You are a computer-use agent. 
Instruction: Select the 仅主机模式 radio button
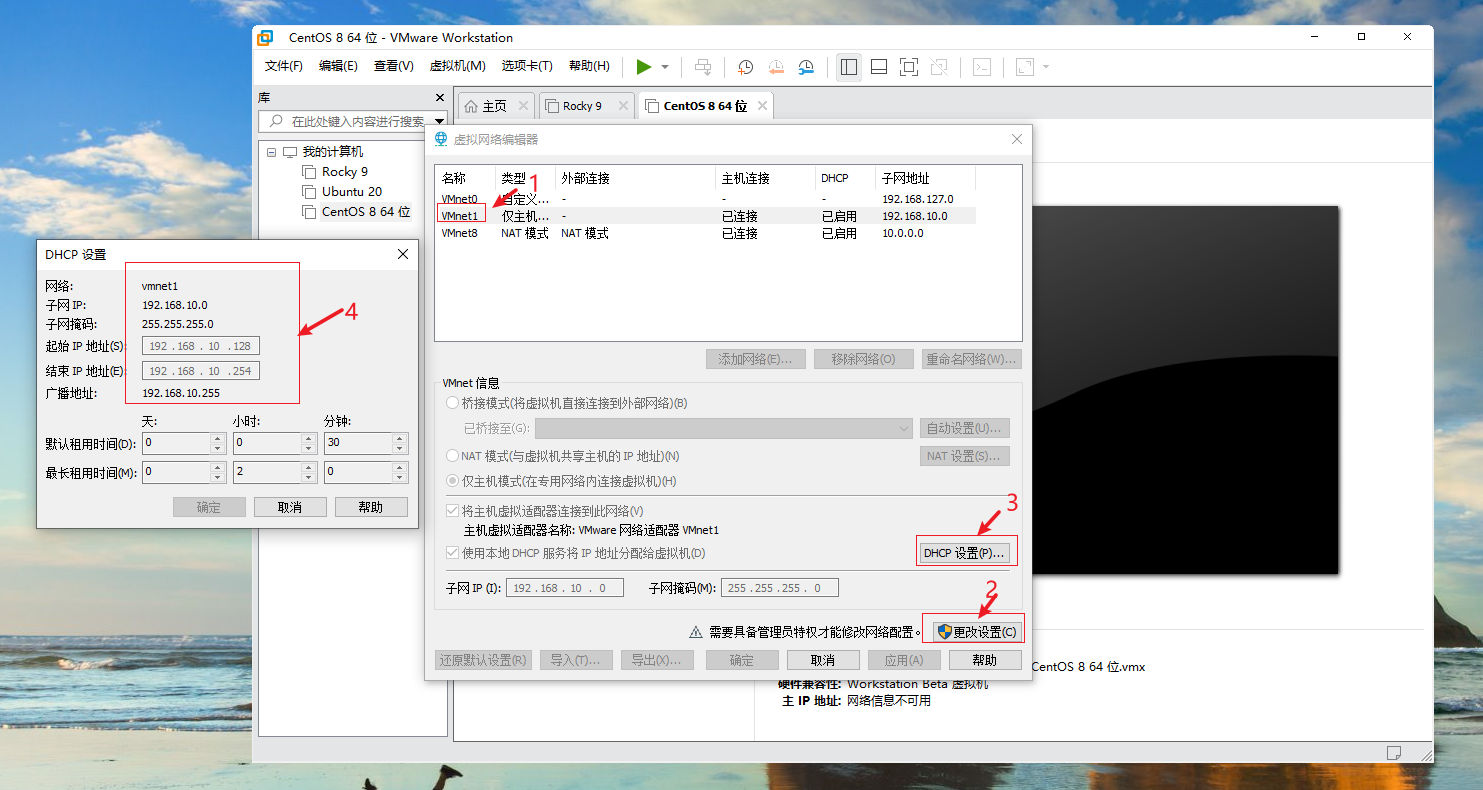[453, 481]
